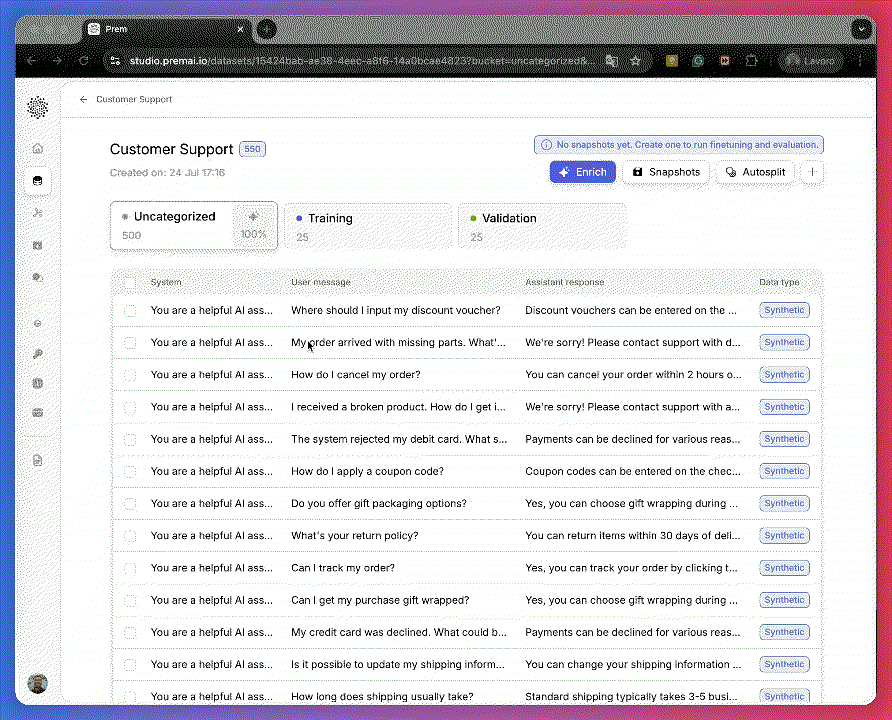Switch to the Training bucket tab

click(368, 226)
